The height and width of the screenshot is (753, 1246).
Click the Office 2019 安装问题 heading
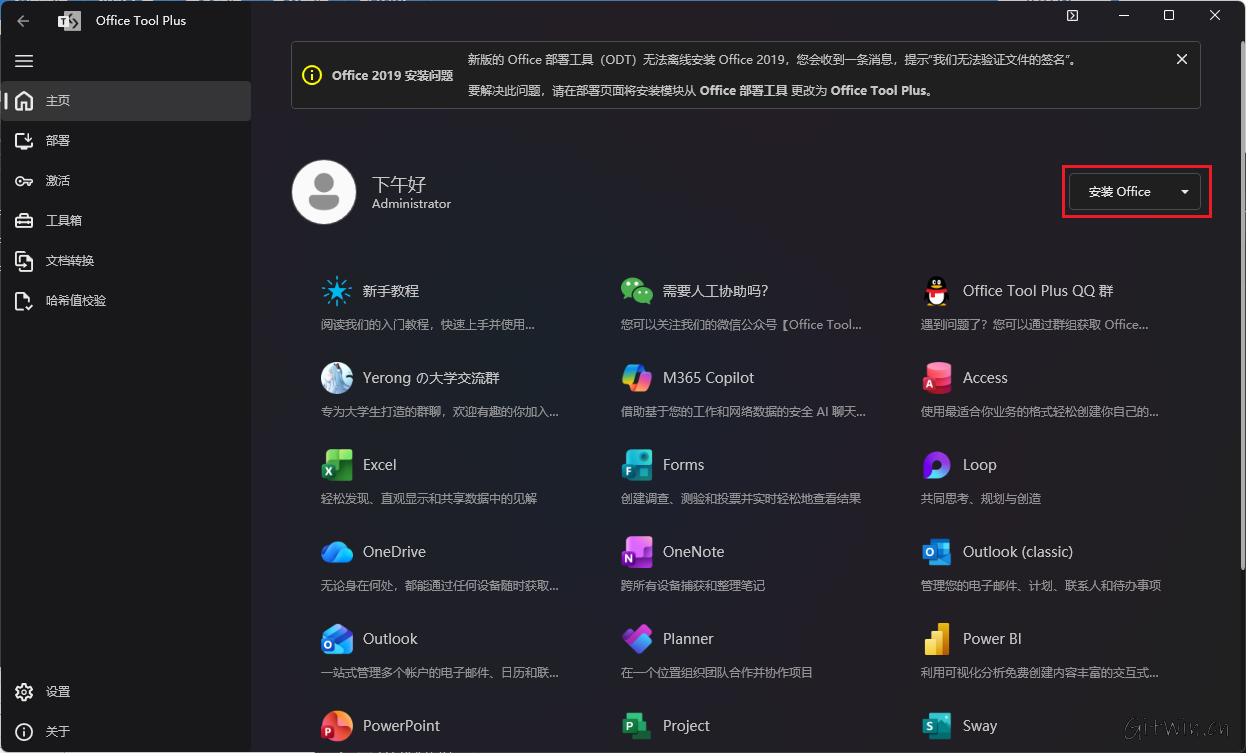pos(392,75)
